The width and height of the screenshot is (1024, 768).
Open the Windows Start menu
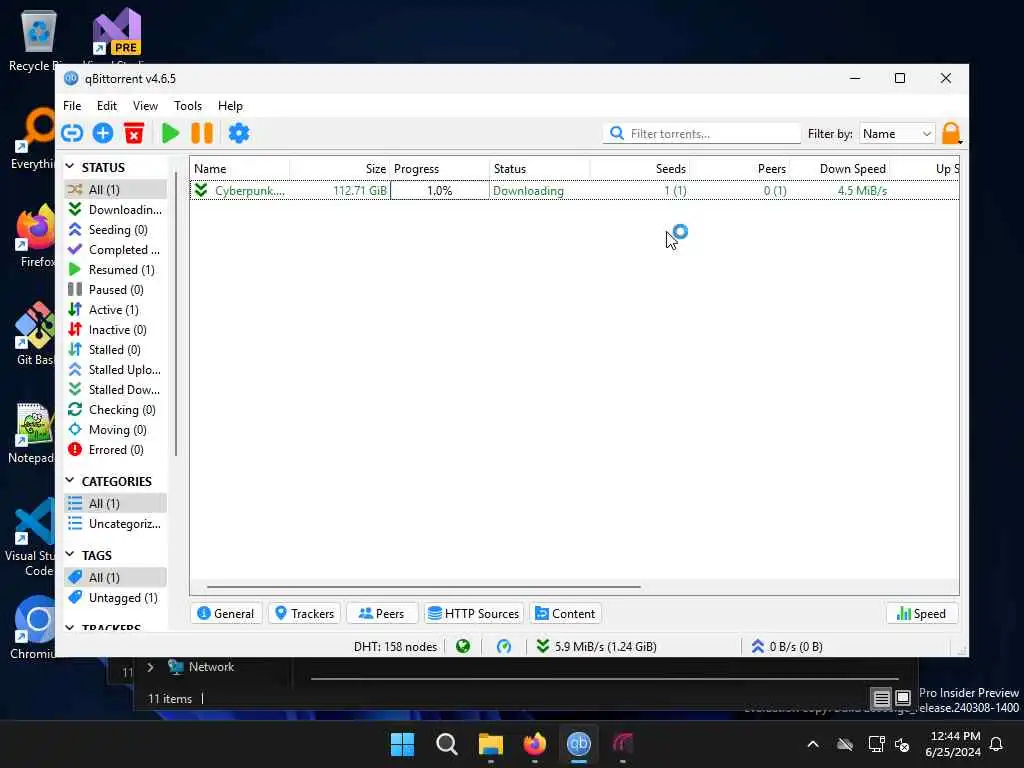402,744
